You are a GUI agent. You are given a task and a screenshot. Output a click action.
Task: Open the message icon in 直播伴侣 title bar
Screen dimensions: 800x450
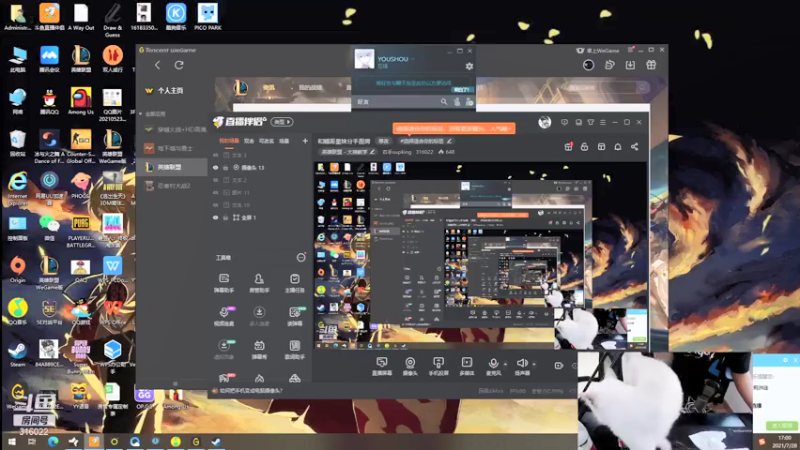[x=564, y=122]
